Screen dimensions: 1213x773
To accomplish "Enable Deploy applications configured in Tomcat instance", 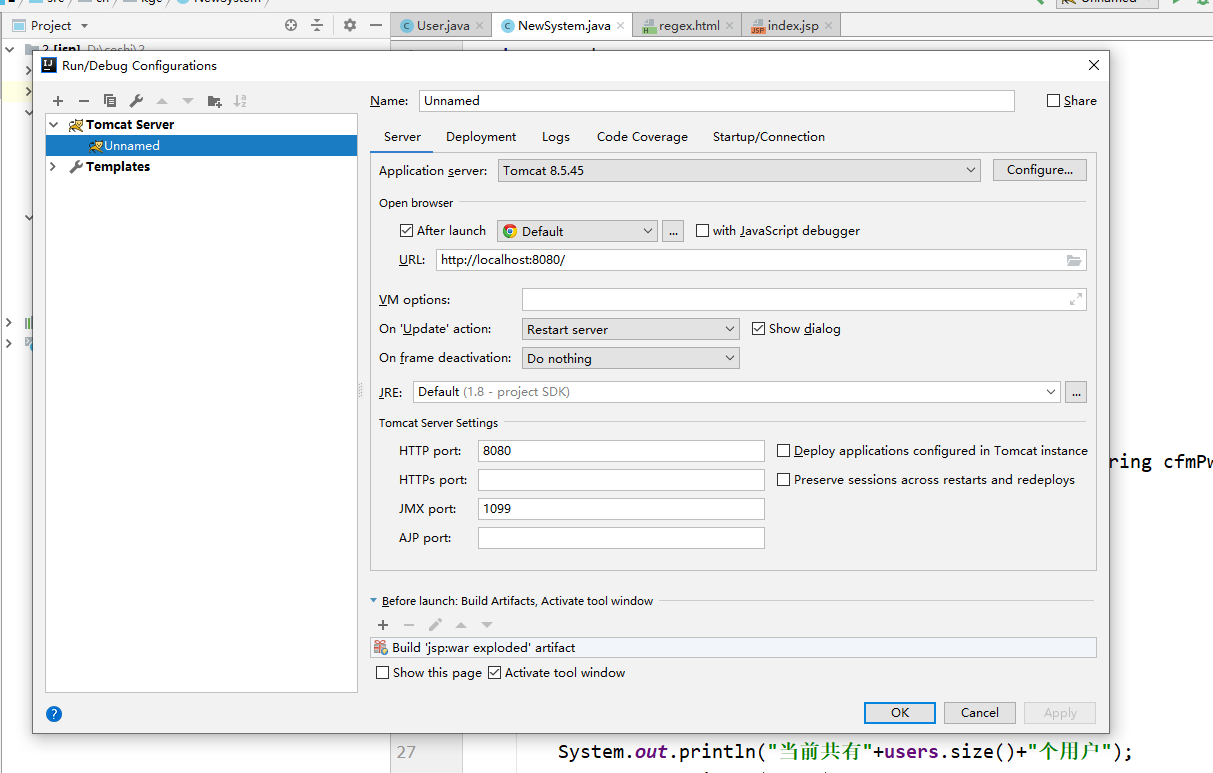I will 784,451.
